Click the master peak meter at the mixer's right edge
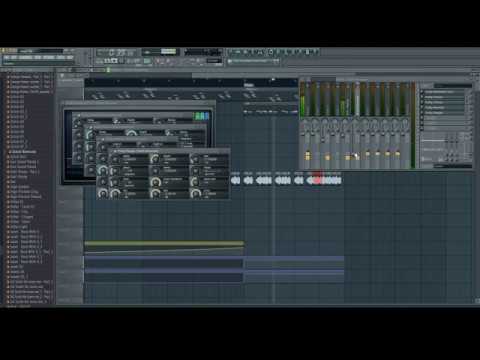This screenshot has width=480, height=360. tap(413, 125)
